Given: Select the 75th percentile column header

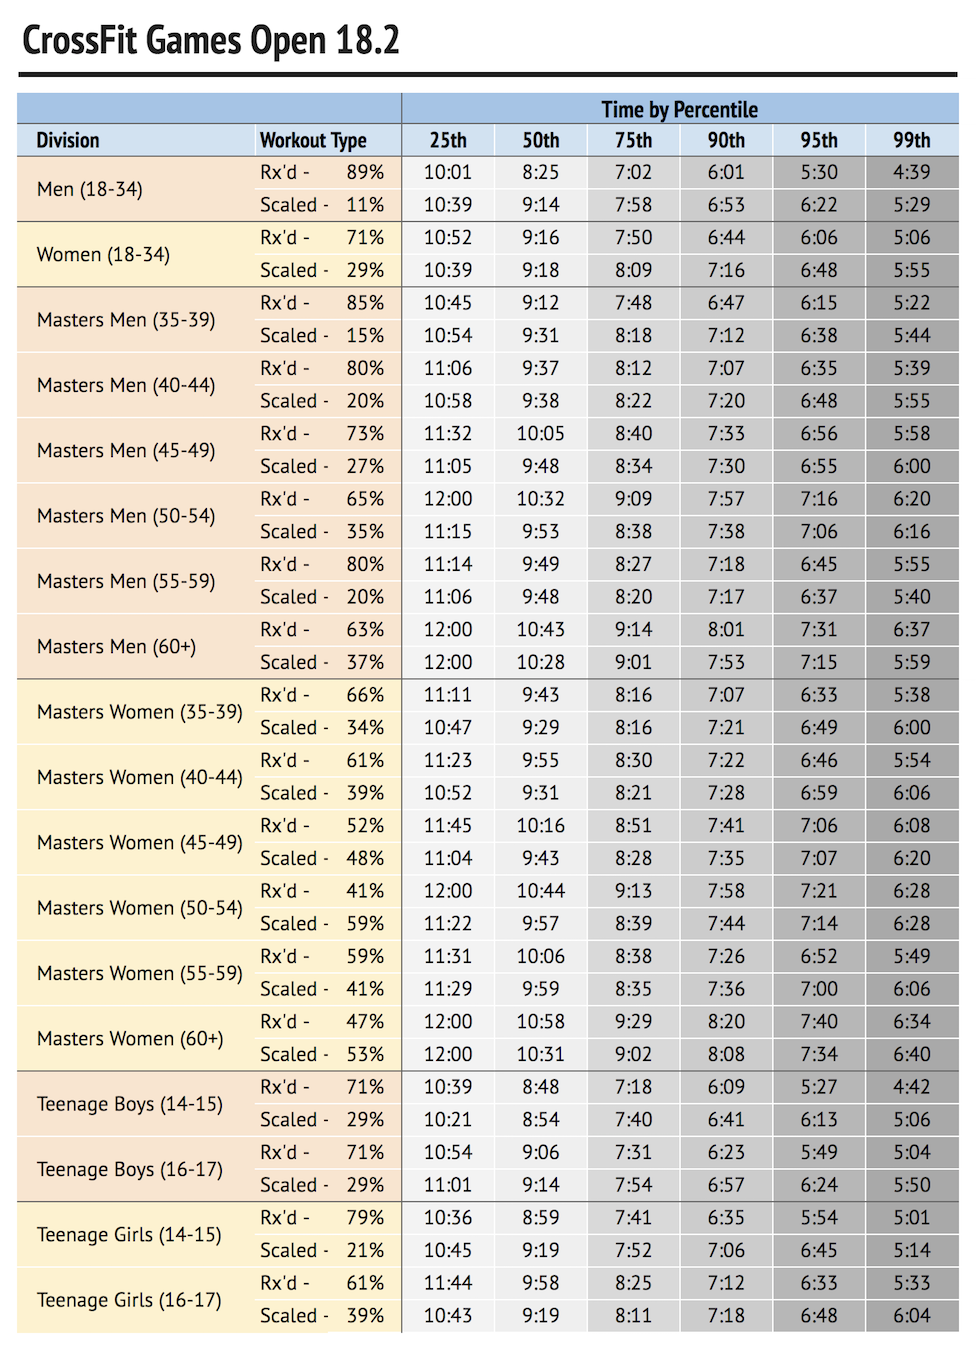Looking at the screenshot, I should (633, 140).
